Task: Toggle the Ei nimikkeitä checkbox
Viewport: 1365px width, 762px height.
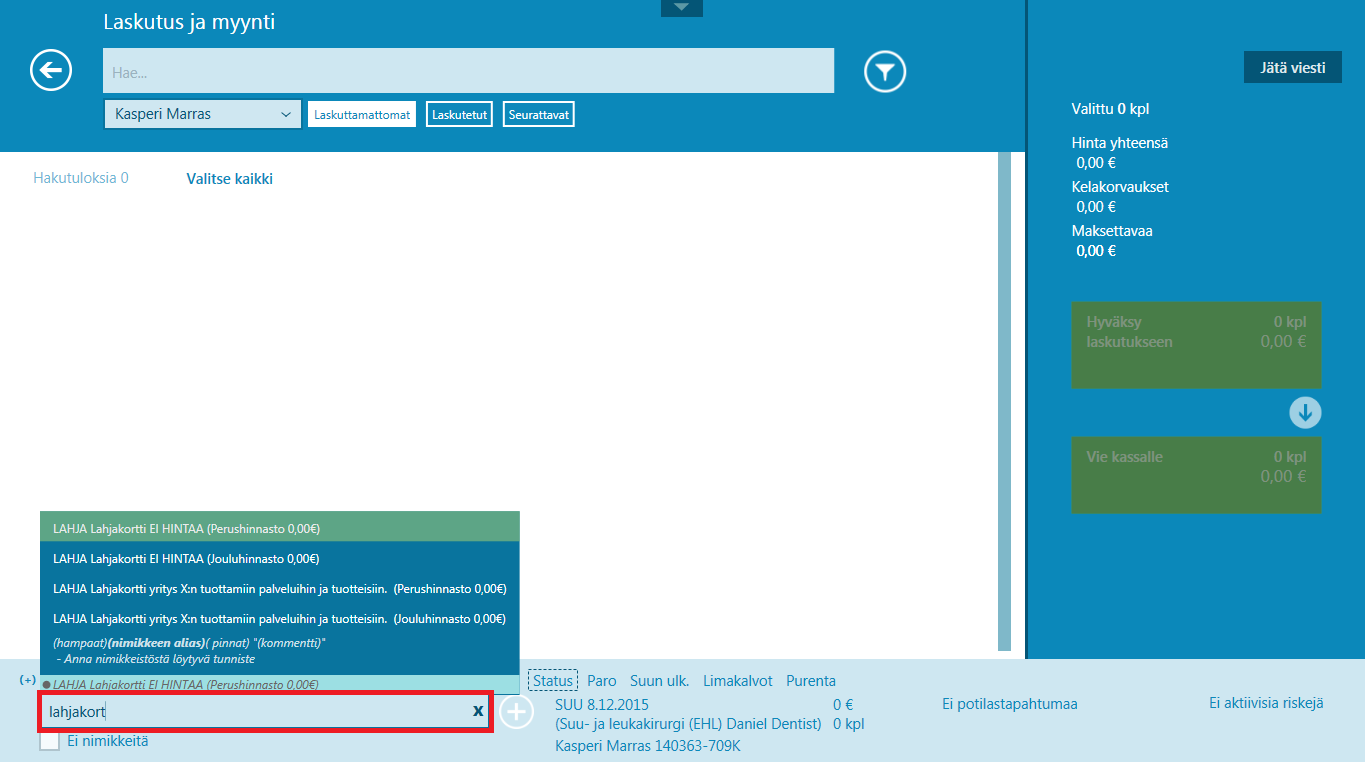Action: coord(50,741)
